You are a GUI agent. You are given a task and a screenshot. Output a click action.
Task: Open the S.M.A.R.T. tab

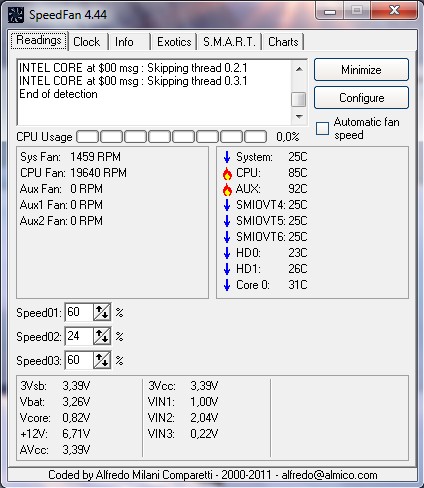tap(229, 42)
